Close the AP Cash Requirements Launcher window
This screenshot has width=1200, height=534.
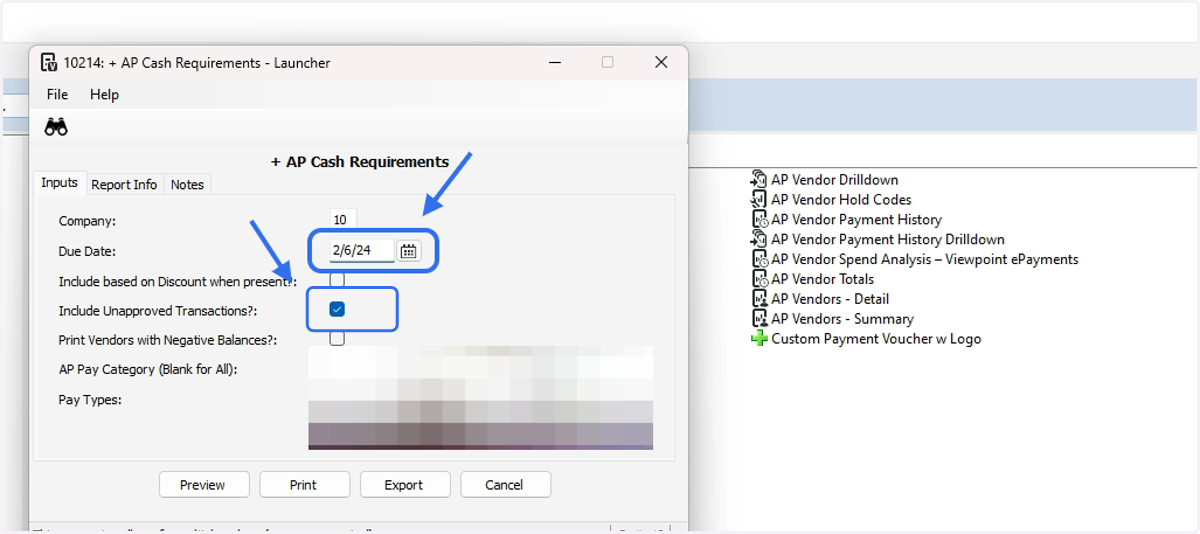click(661, 62)
